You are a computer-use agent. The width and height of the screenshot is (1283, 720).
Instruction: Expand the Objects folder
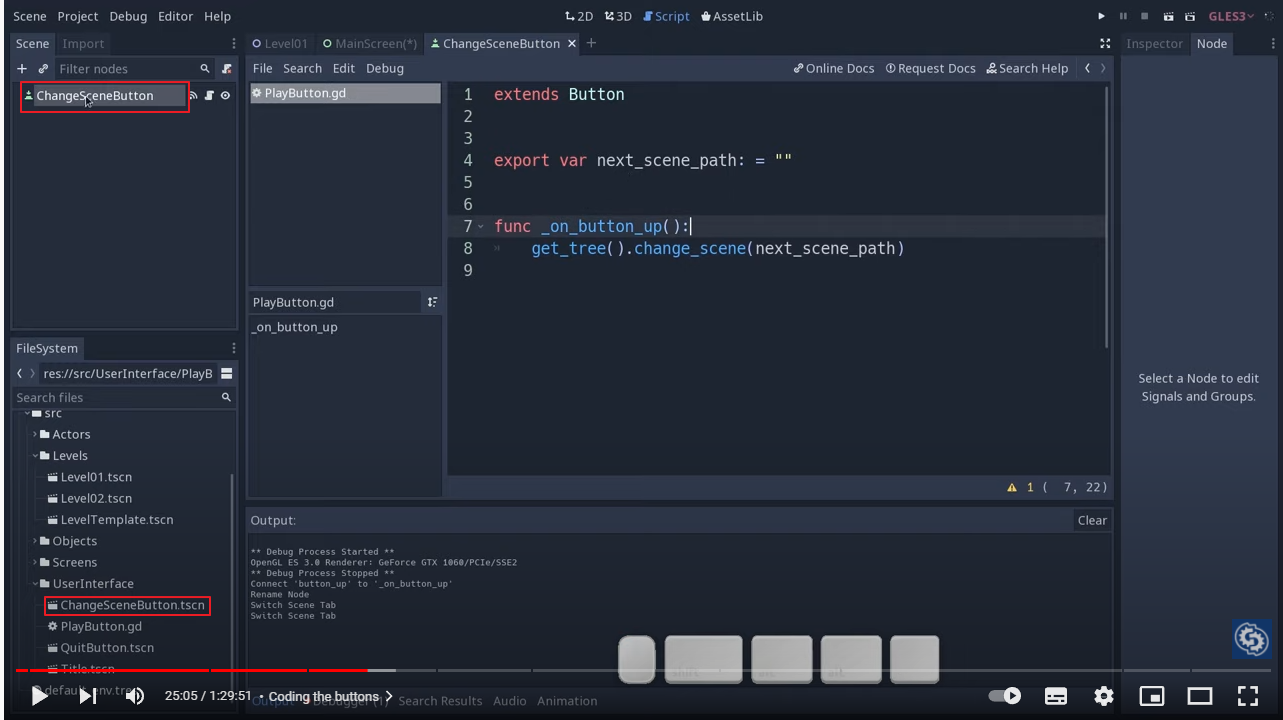pos(35,541)
